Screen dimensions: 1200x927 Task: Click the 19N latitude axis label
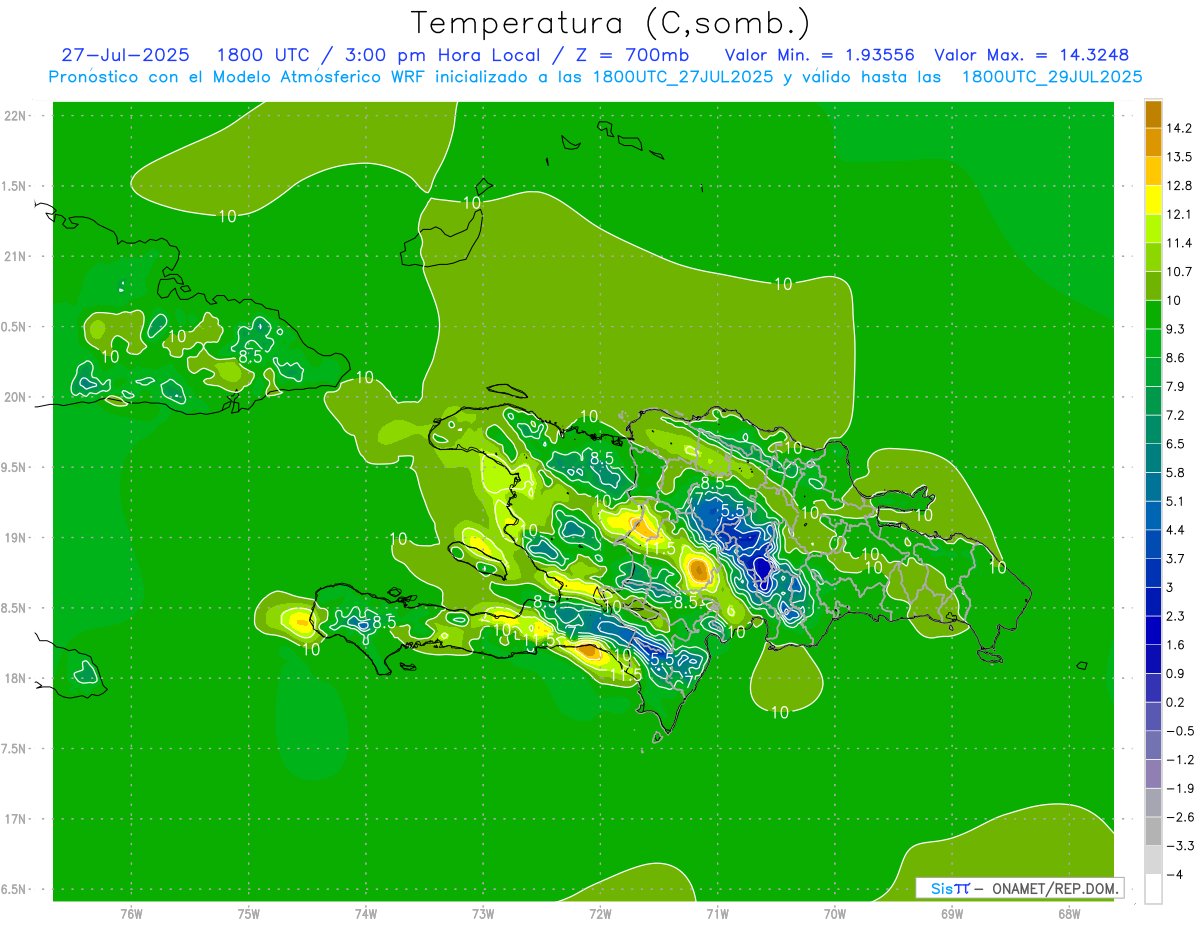tap(17, 538)
